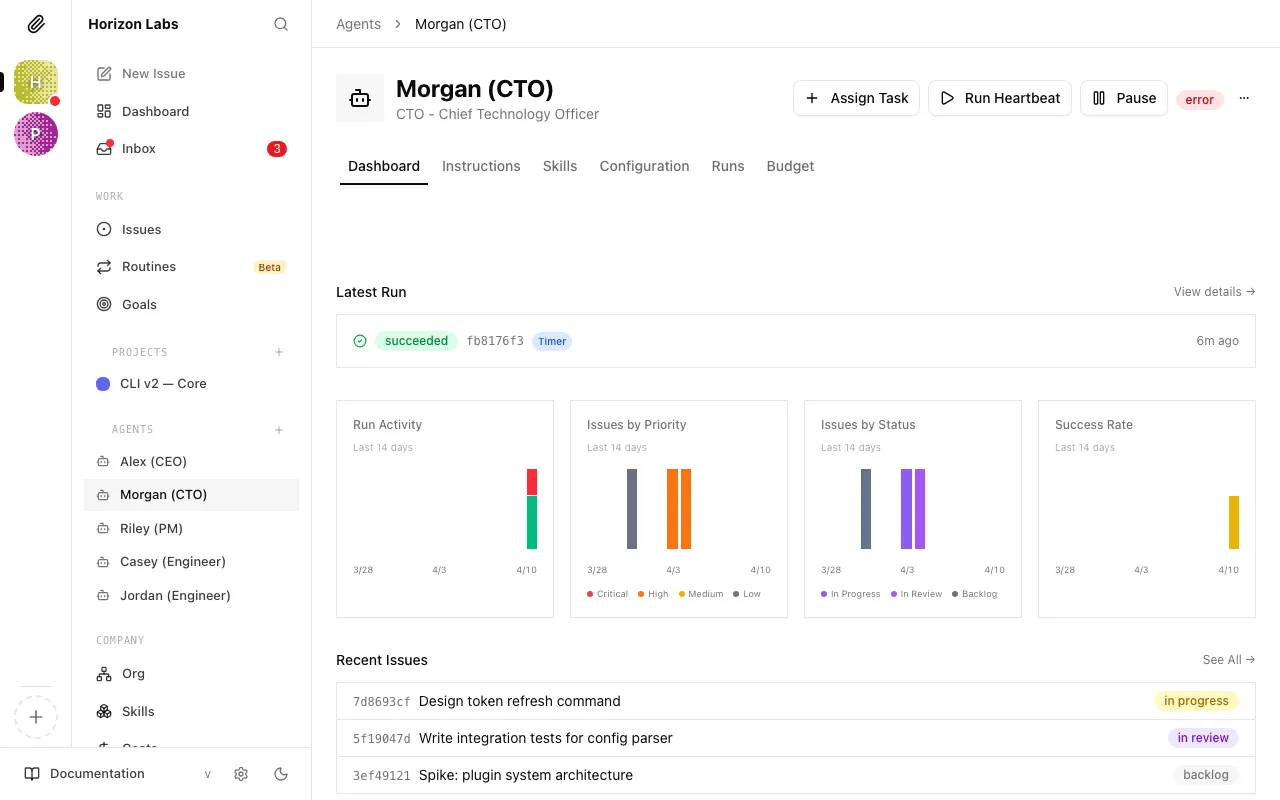Screen dimensions: 1280x800
Task: Switch to the Budget tab
Action: coord(790,166)
